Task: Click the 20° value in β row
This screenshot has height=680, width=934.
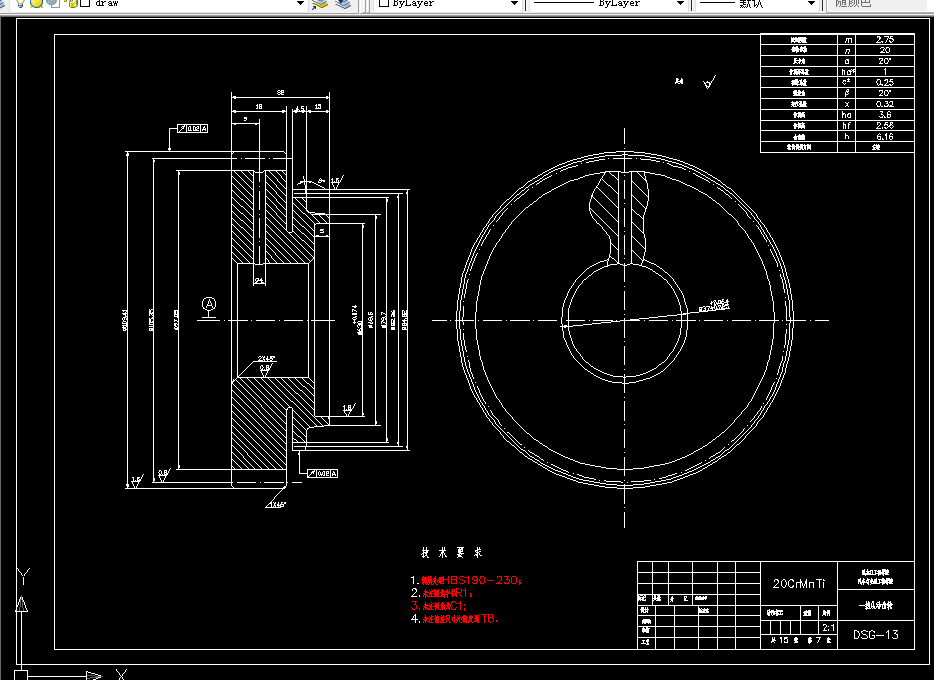Action: (885, 93)
